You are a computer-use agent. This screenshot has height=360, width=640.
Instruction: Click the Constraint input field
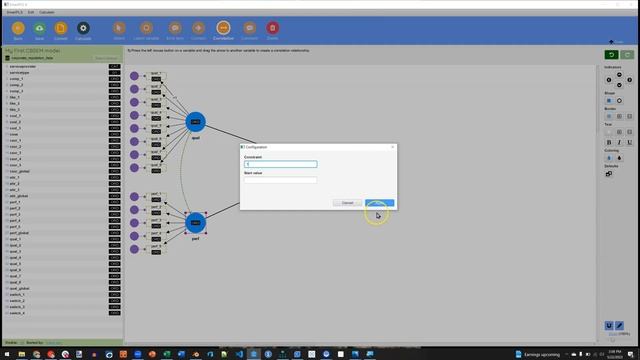280,164
